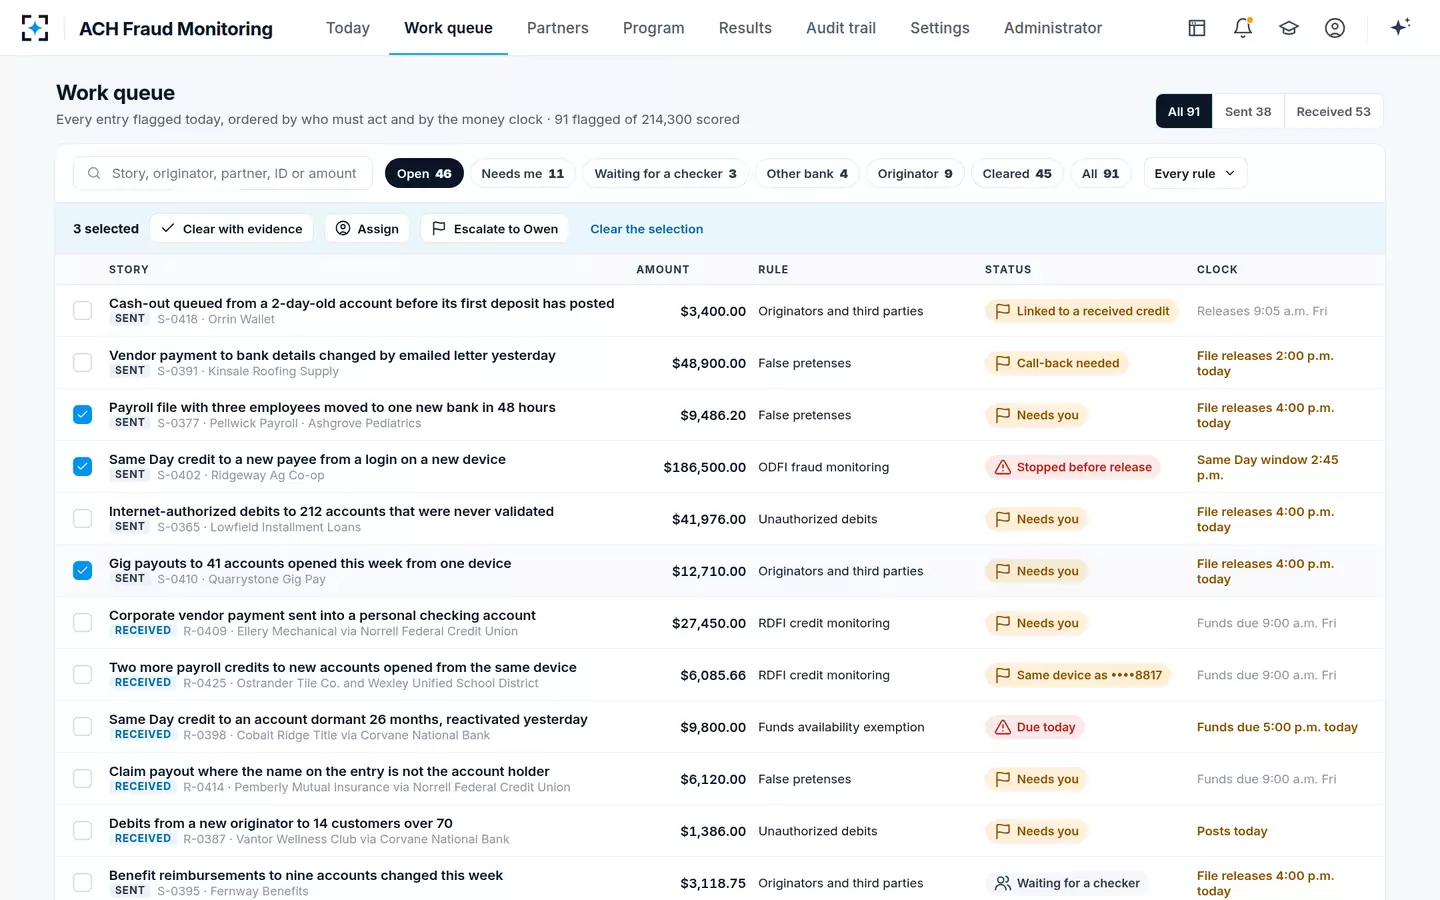Filter by Originator 9
The image size is (1440, 900).
coord(915,173)
